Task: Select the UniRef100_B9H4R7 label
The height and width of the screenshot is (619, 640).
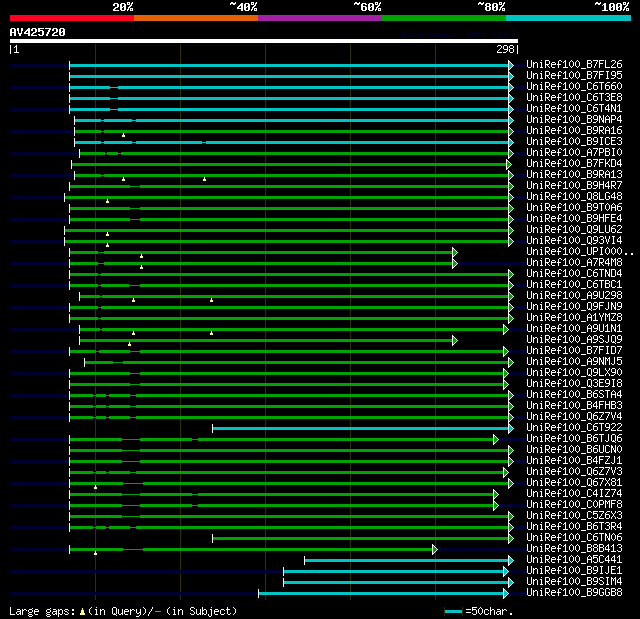Action: click(574, 186)
